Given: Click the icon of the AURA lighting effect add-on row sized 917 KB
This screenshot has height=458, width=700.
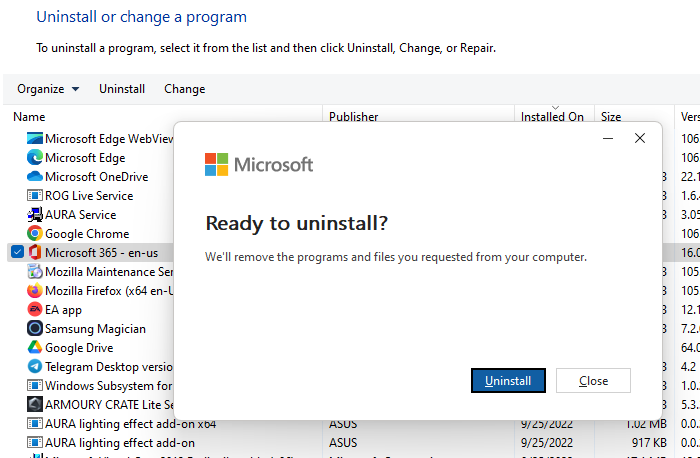Looking at the screenshot, I should 35,442.
